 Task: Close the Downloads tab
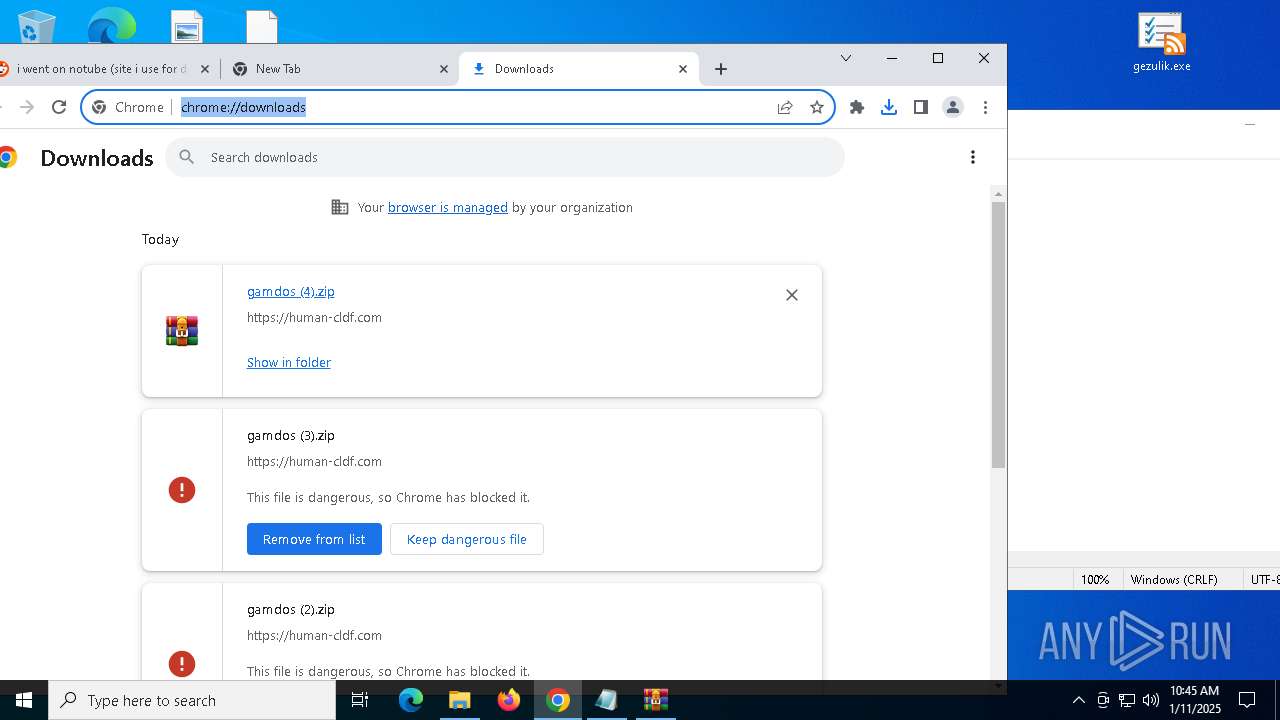pyautogui.click(x=683, y=69)
